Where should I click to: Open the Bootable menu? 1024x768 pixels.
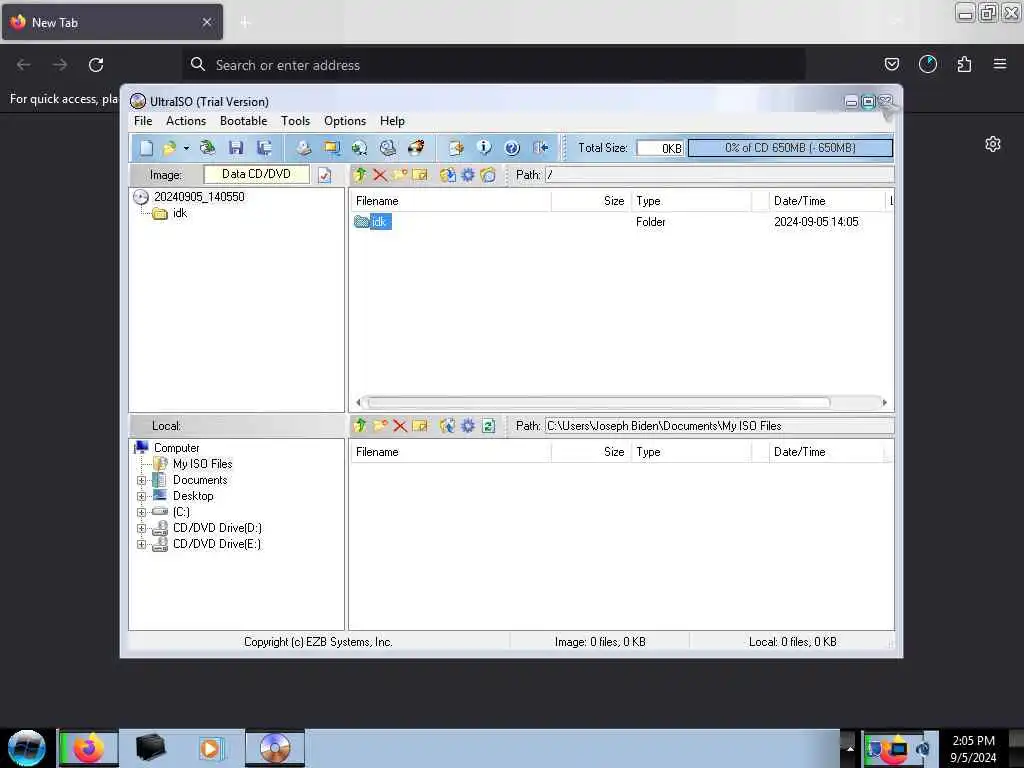[x=243, y=121]
